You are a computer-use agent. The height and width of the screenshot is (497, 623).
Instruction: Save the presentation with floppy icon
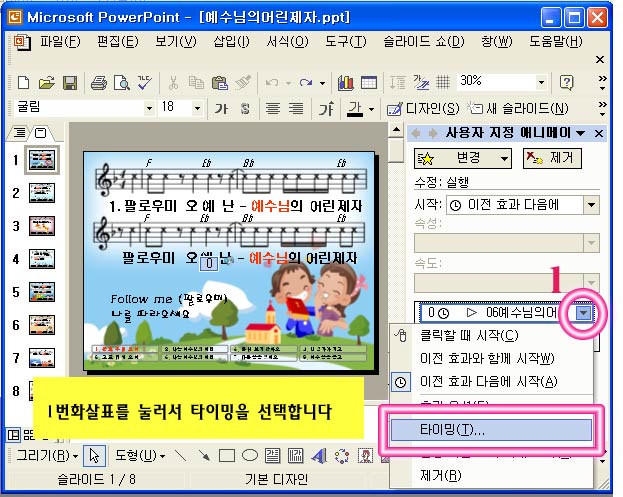[70, 83]
